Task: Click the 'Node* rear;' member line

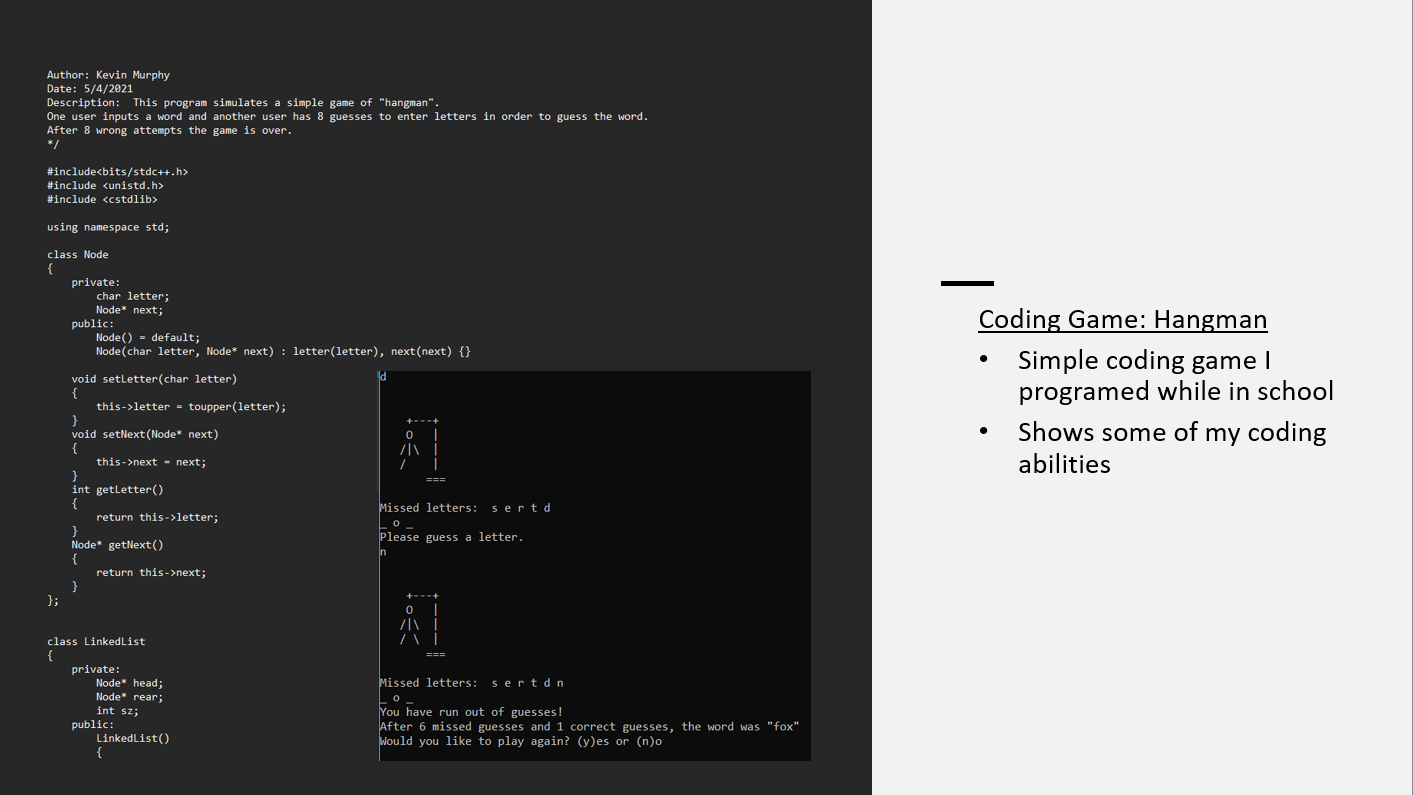Action: 130,697
